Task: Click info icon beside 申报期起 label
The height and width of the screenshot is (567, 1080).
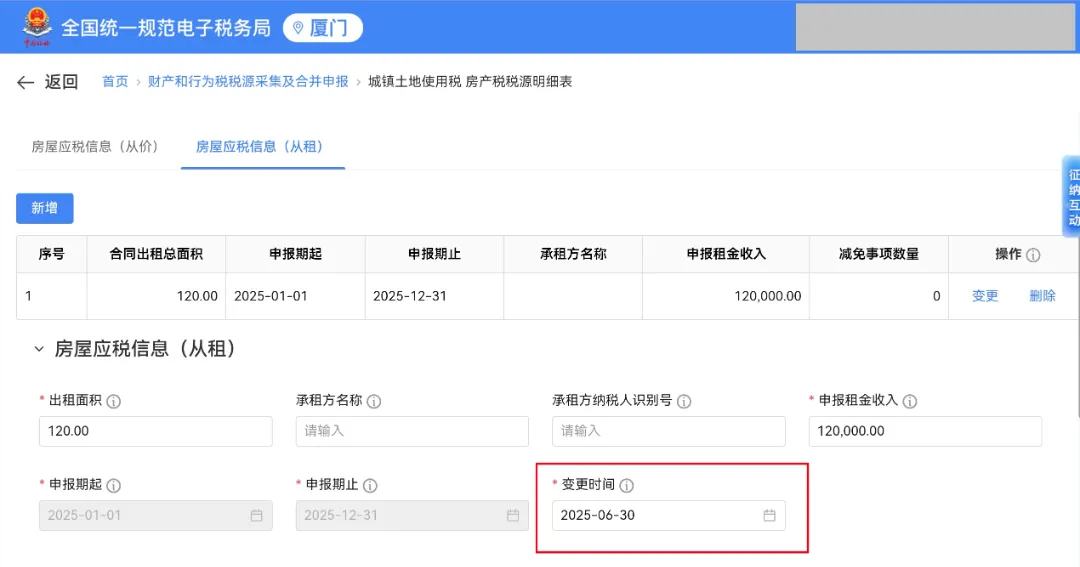Action: click(x=114, y=486)
